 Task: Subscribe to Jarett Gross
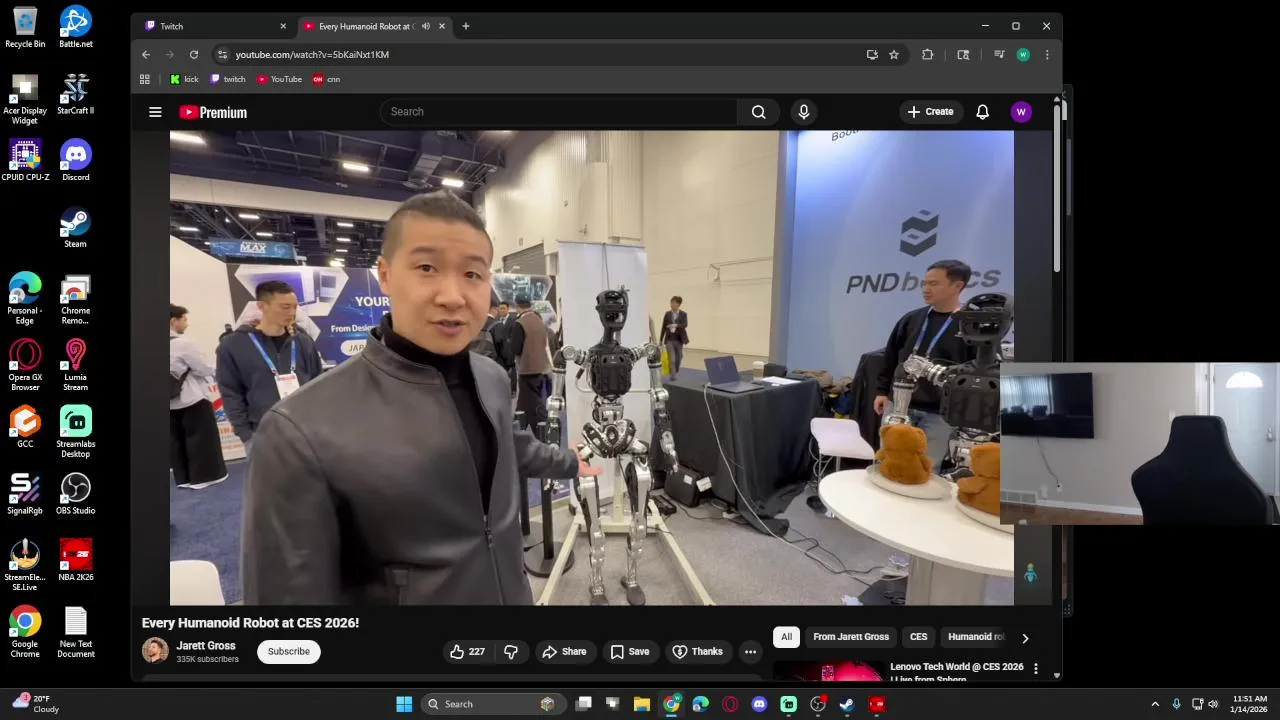tap(288, 651)
